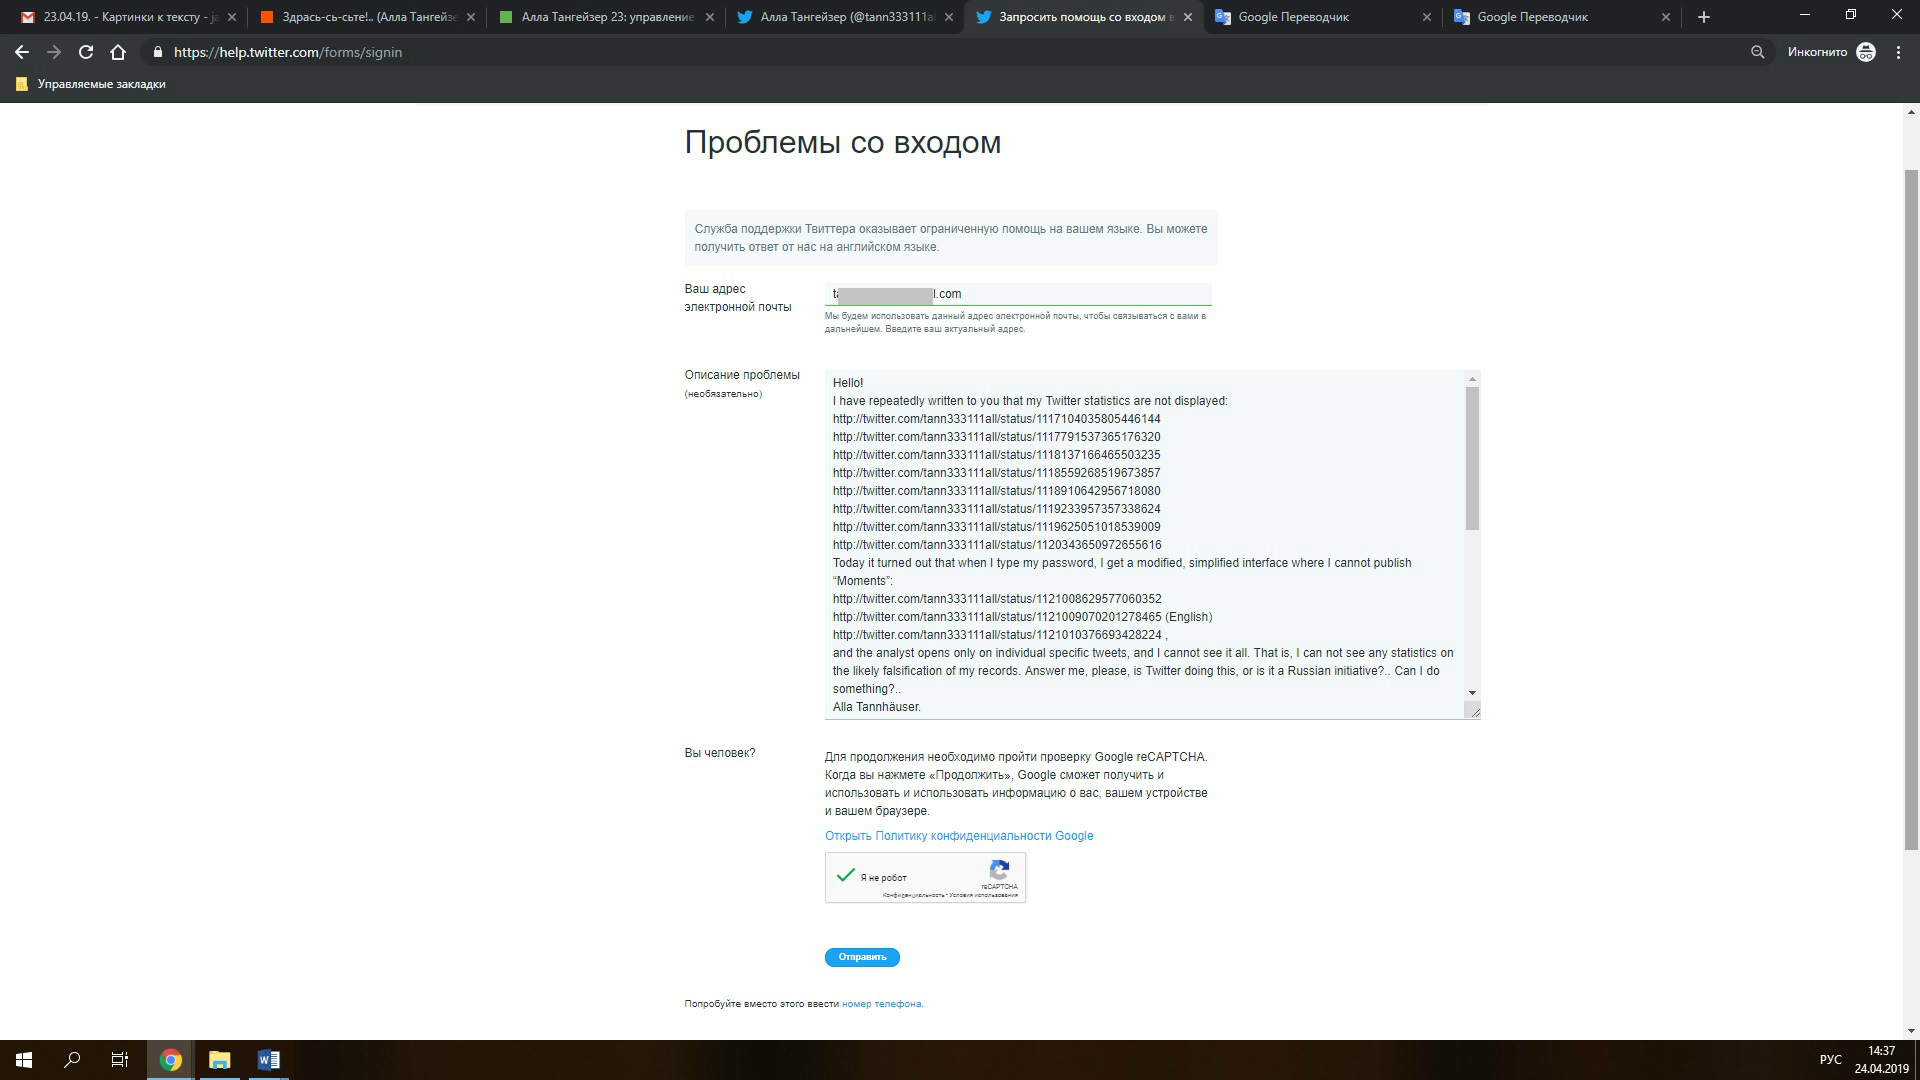Open Google privacy policy link
Screen dimensions: 1920x1080
point(959,836)
